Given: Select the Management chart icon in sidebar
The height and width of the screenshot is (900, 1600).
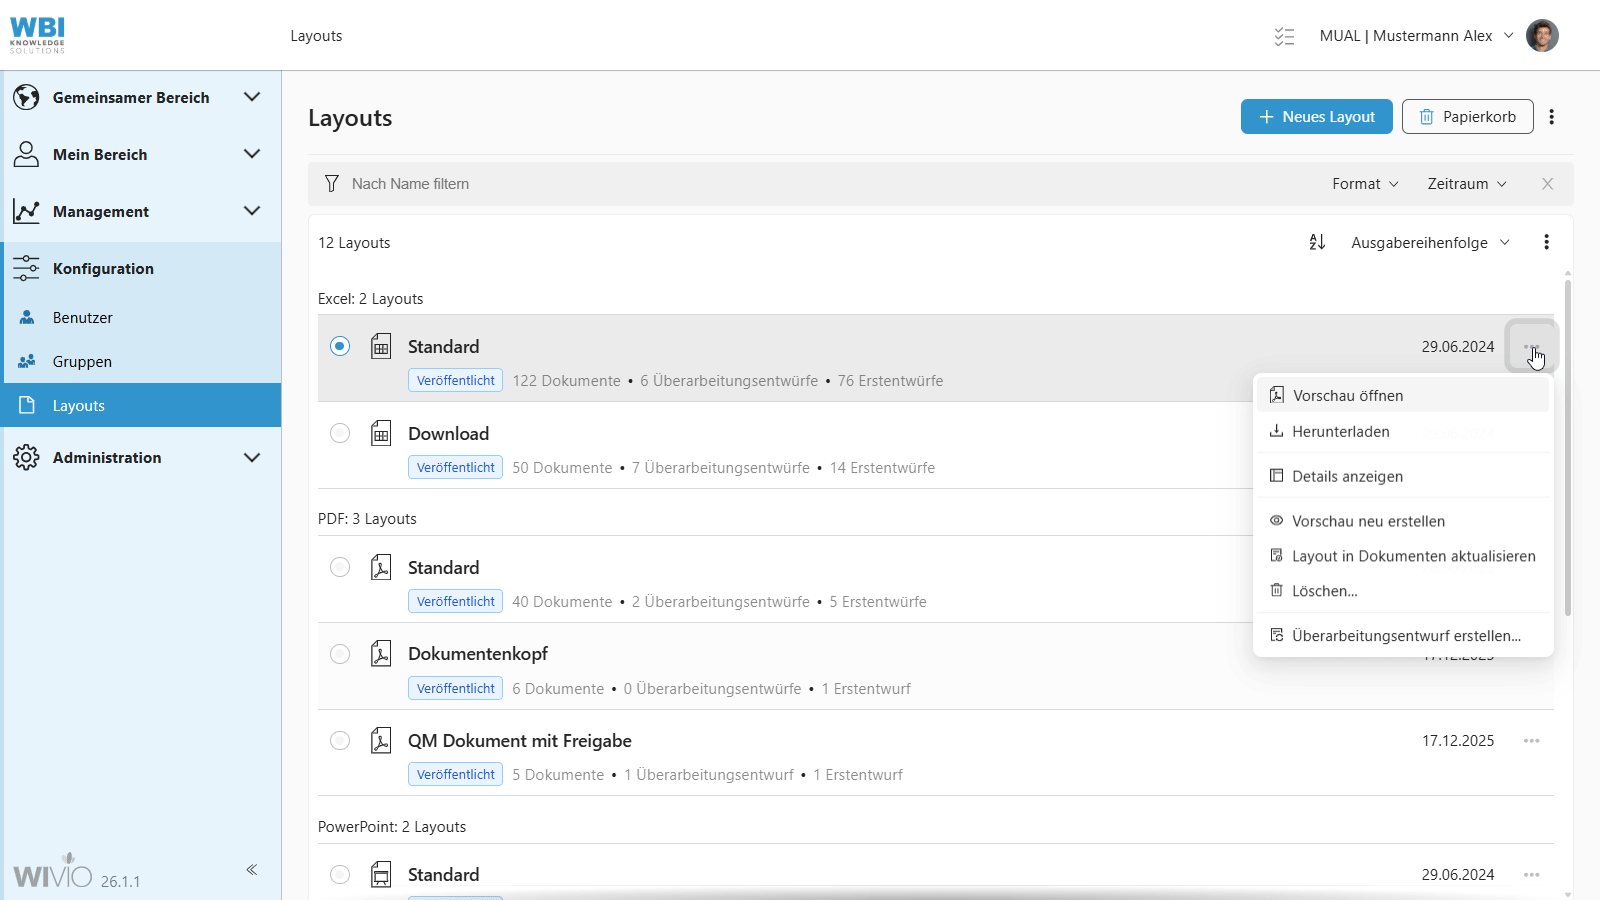Looking at the screenshot, I should [x=26, y=211].
